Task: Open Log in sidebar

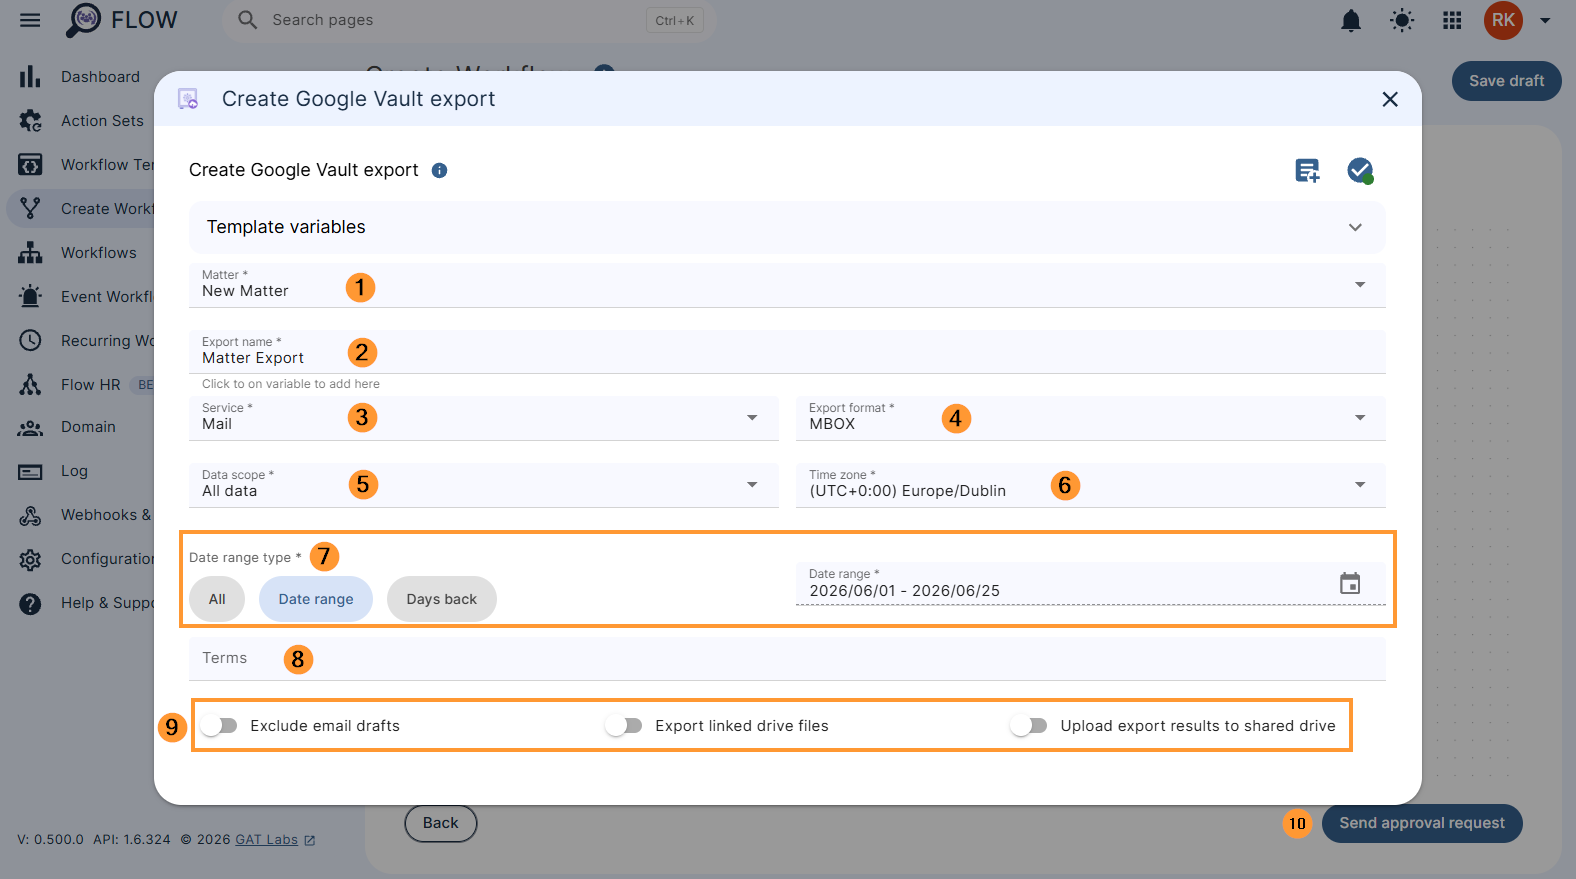Action: pyautogui.click(x=74, y=471)
